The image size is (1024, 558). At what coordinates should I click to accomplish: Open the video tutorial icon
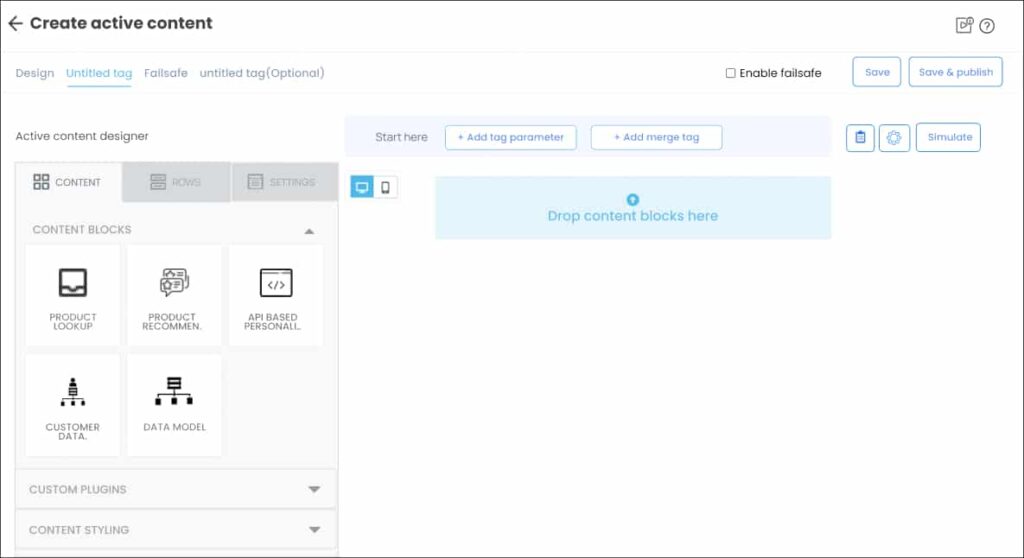pyautogui.click(x=964, y=26)
